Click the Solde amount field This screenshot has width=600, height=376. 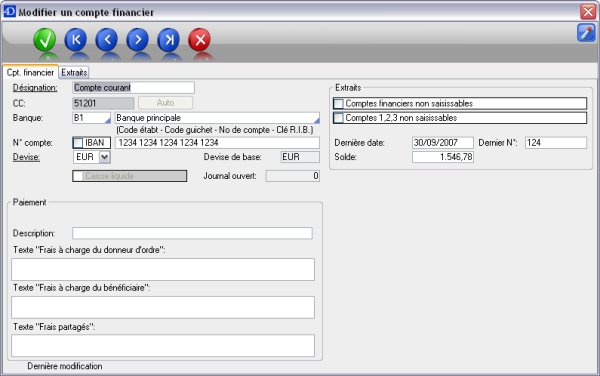pos(443,157)
